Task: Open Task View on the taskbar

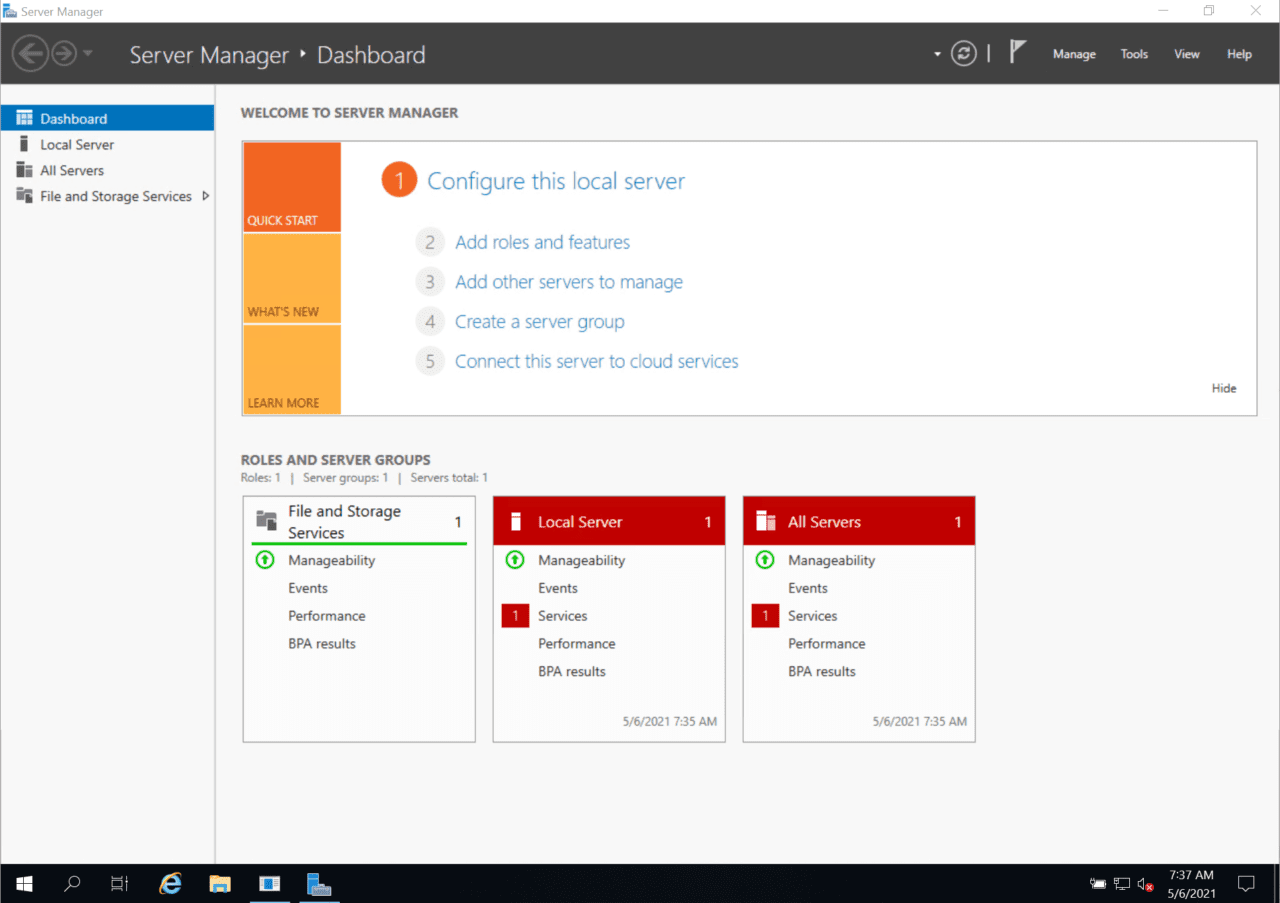Action: (120, 884)
